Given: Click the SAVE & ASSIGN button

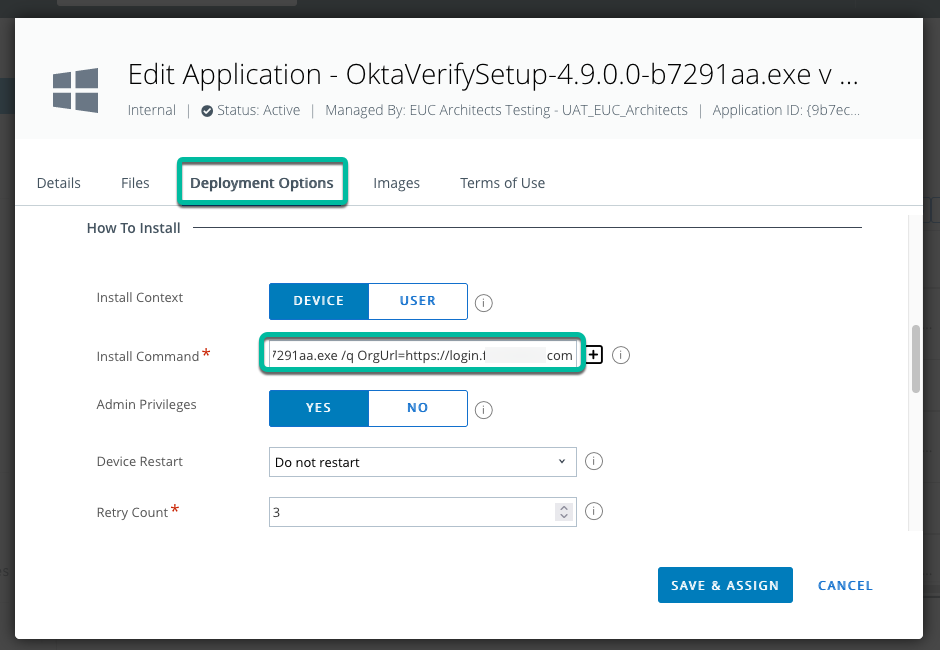Looking at the screenshot, I should coord(724,585).
